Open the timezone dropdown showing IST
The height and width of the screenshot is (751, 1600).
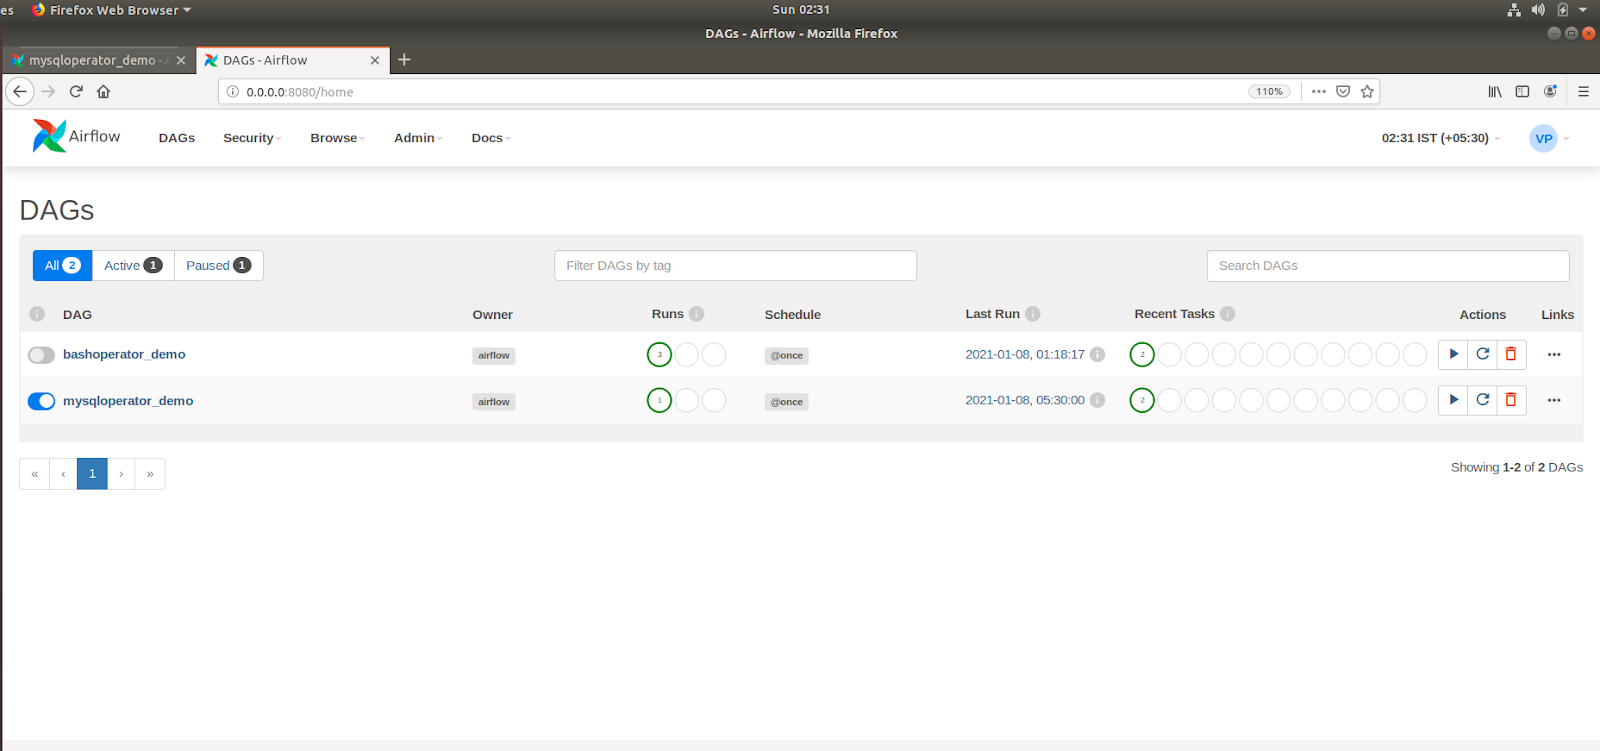[1440, 138]
